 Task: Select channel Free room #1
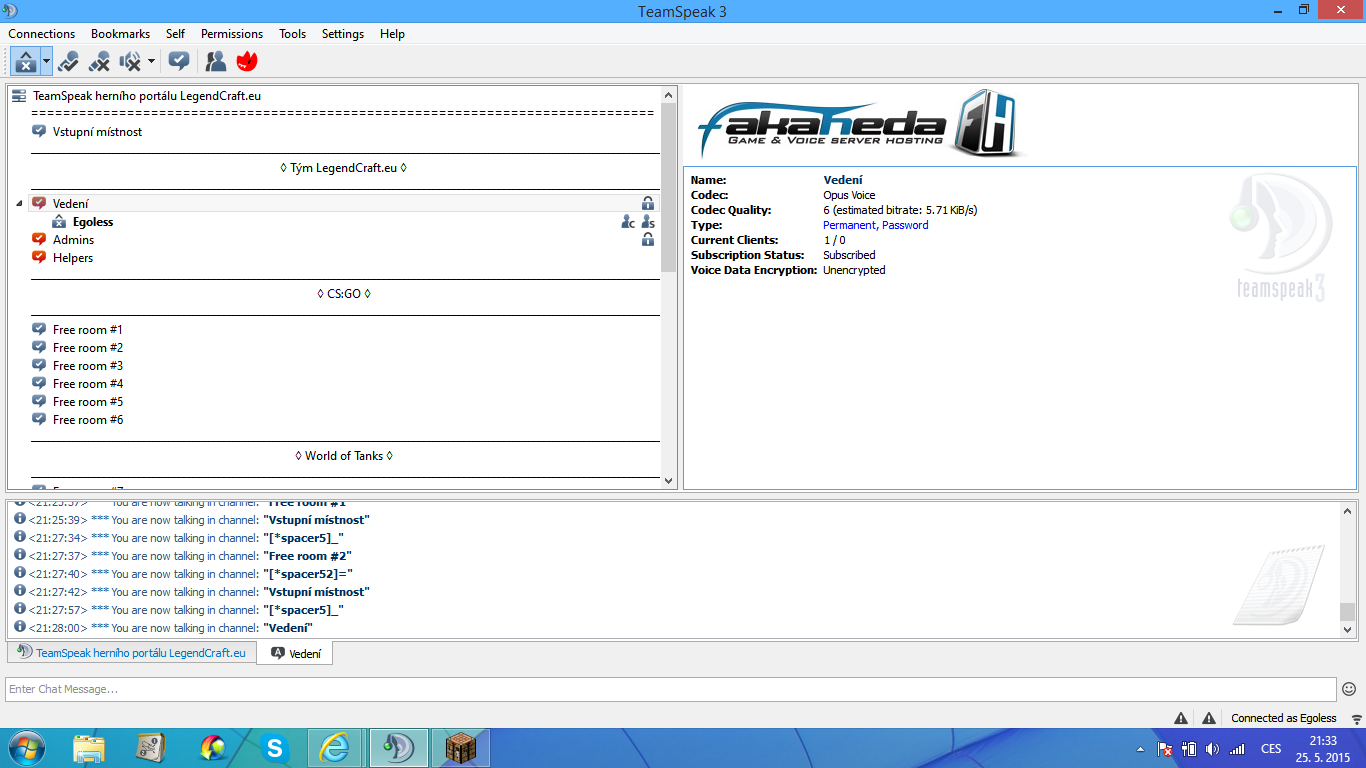coord(88,330)
